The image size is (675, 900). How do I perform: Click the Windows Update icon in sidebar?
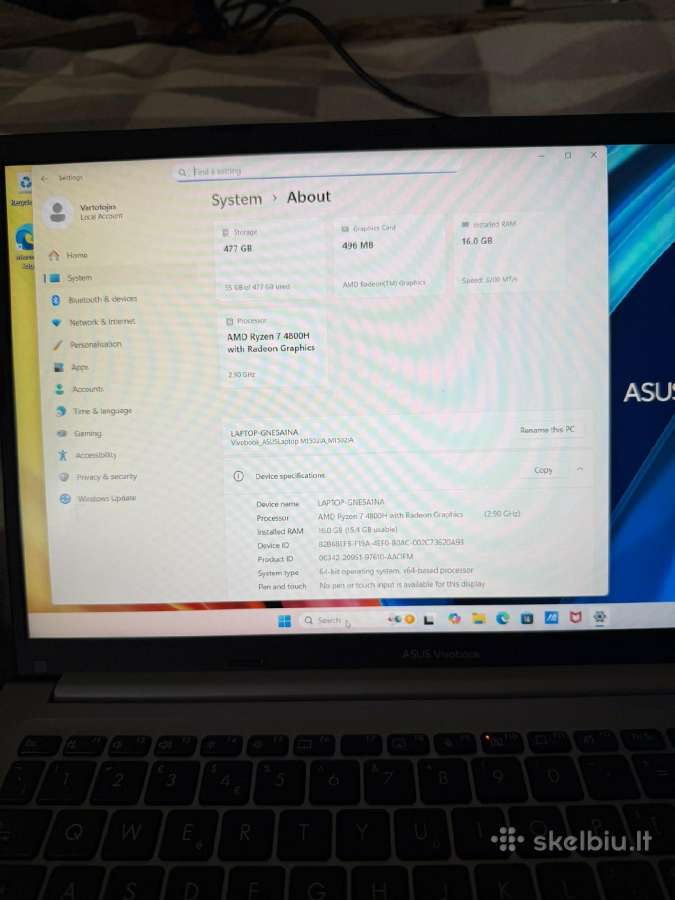click(65, 499)
